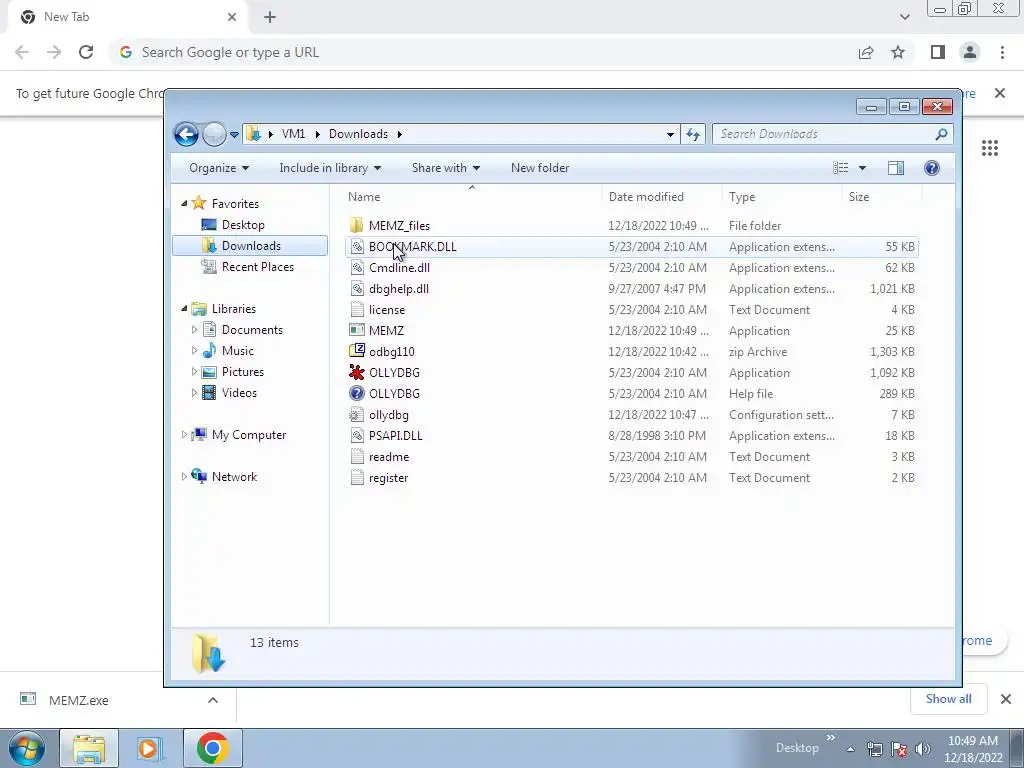Click VM1 in the address breadcrumb
The height and width of the screenshot is (768, 1024).
tap(293, 134)
